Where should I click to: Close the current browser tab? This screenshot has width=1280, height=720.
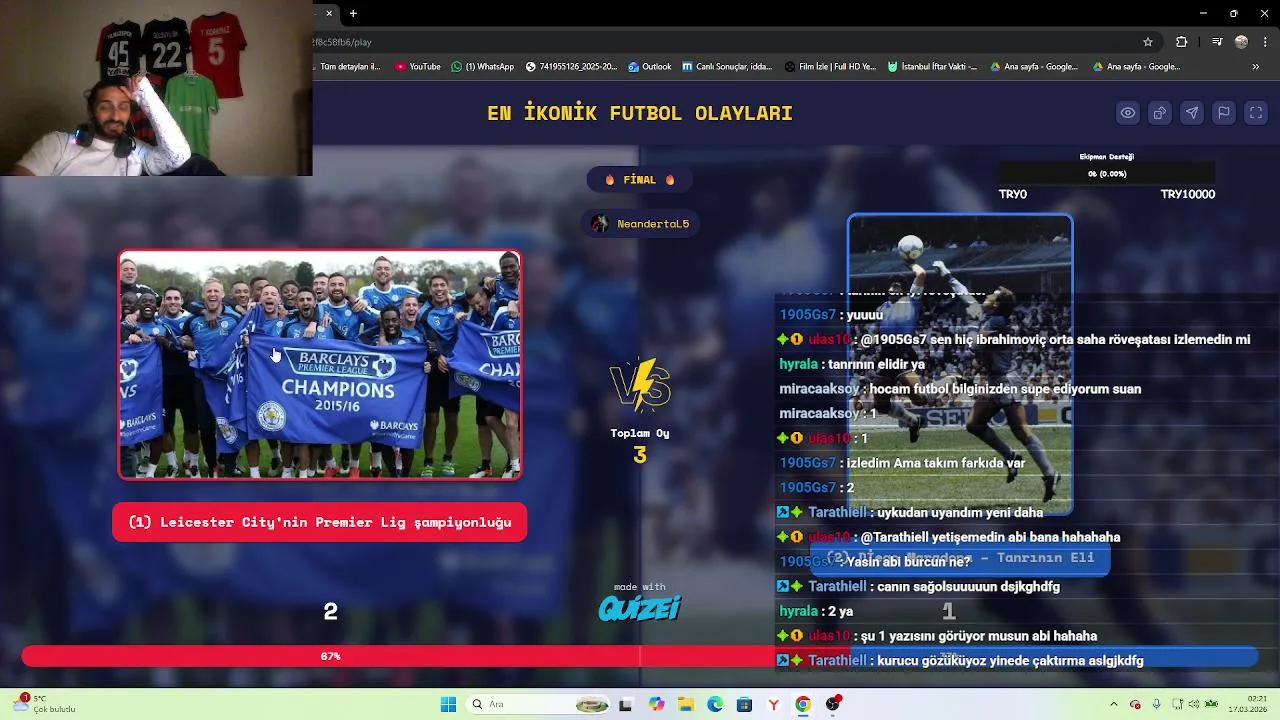[329, 13]
